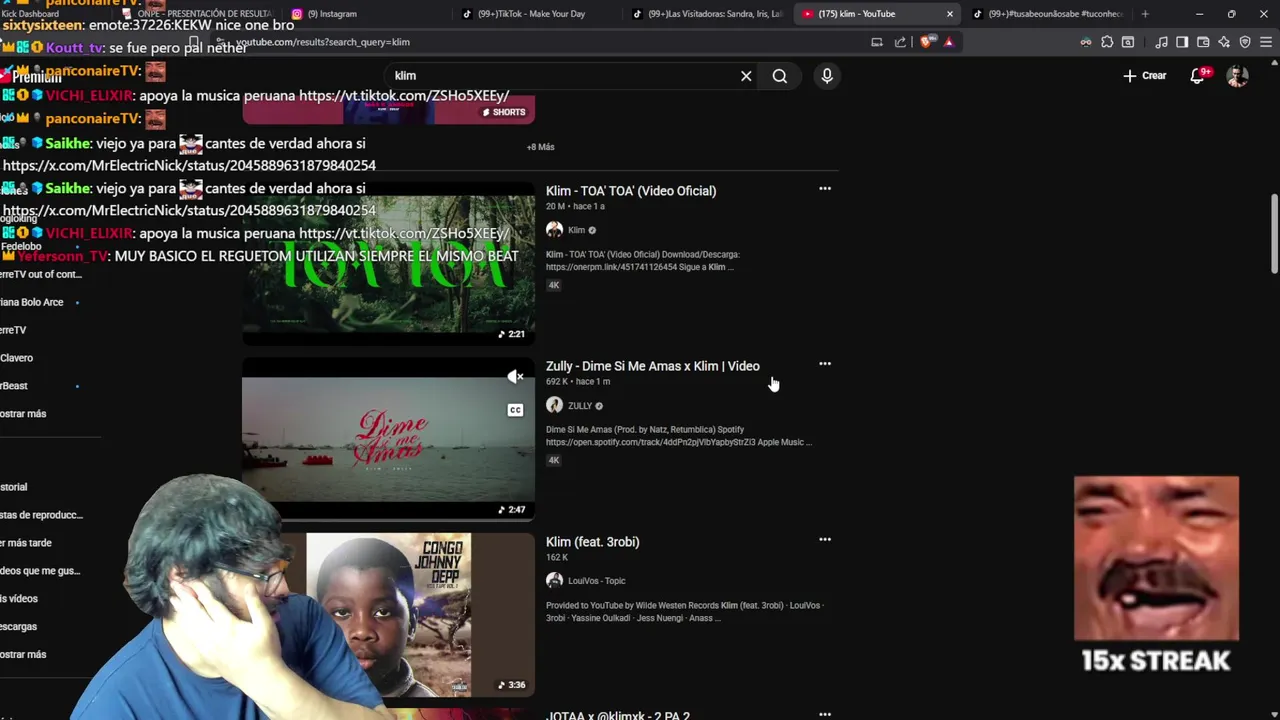The image size is (1280, 720).
Task: Open Leo AI sparkle icon
Action: [x=1224, y=42]
